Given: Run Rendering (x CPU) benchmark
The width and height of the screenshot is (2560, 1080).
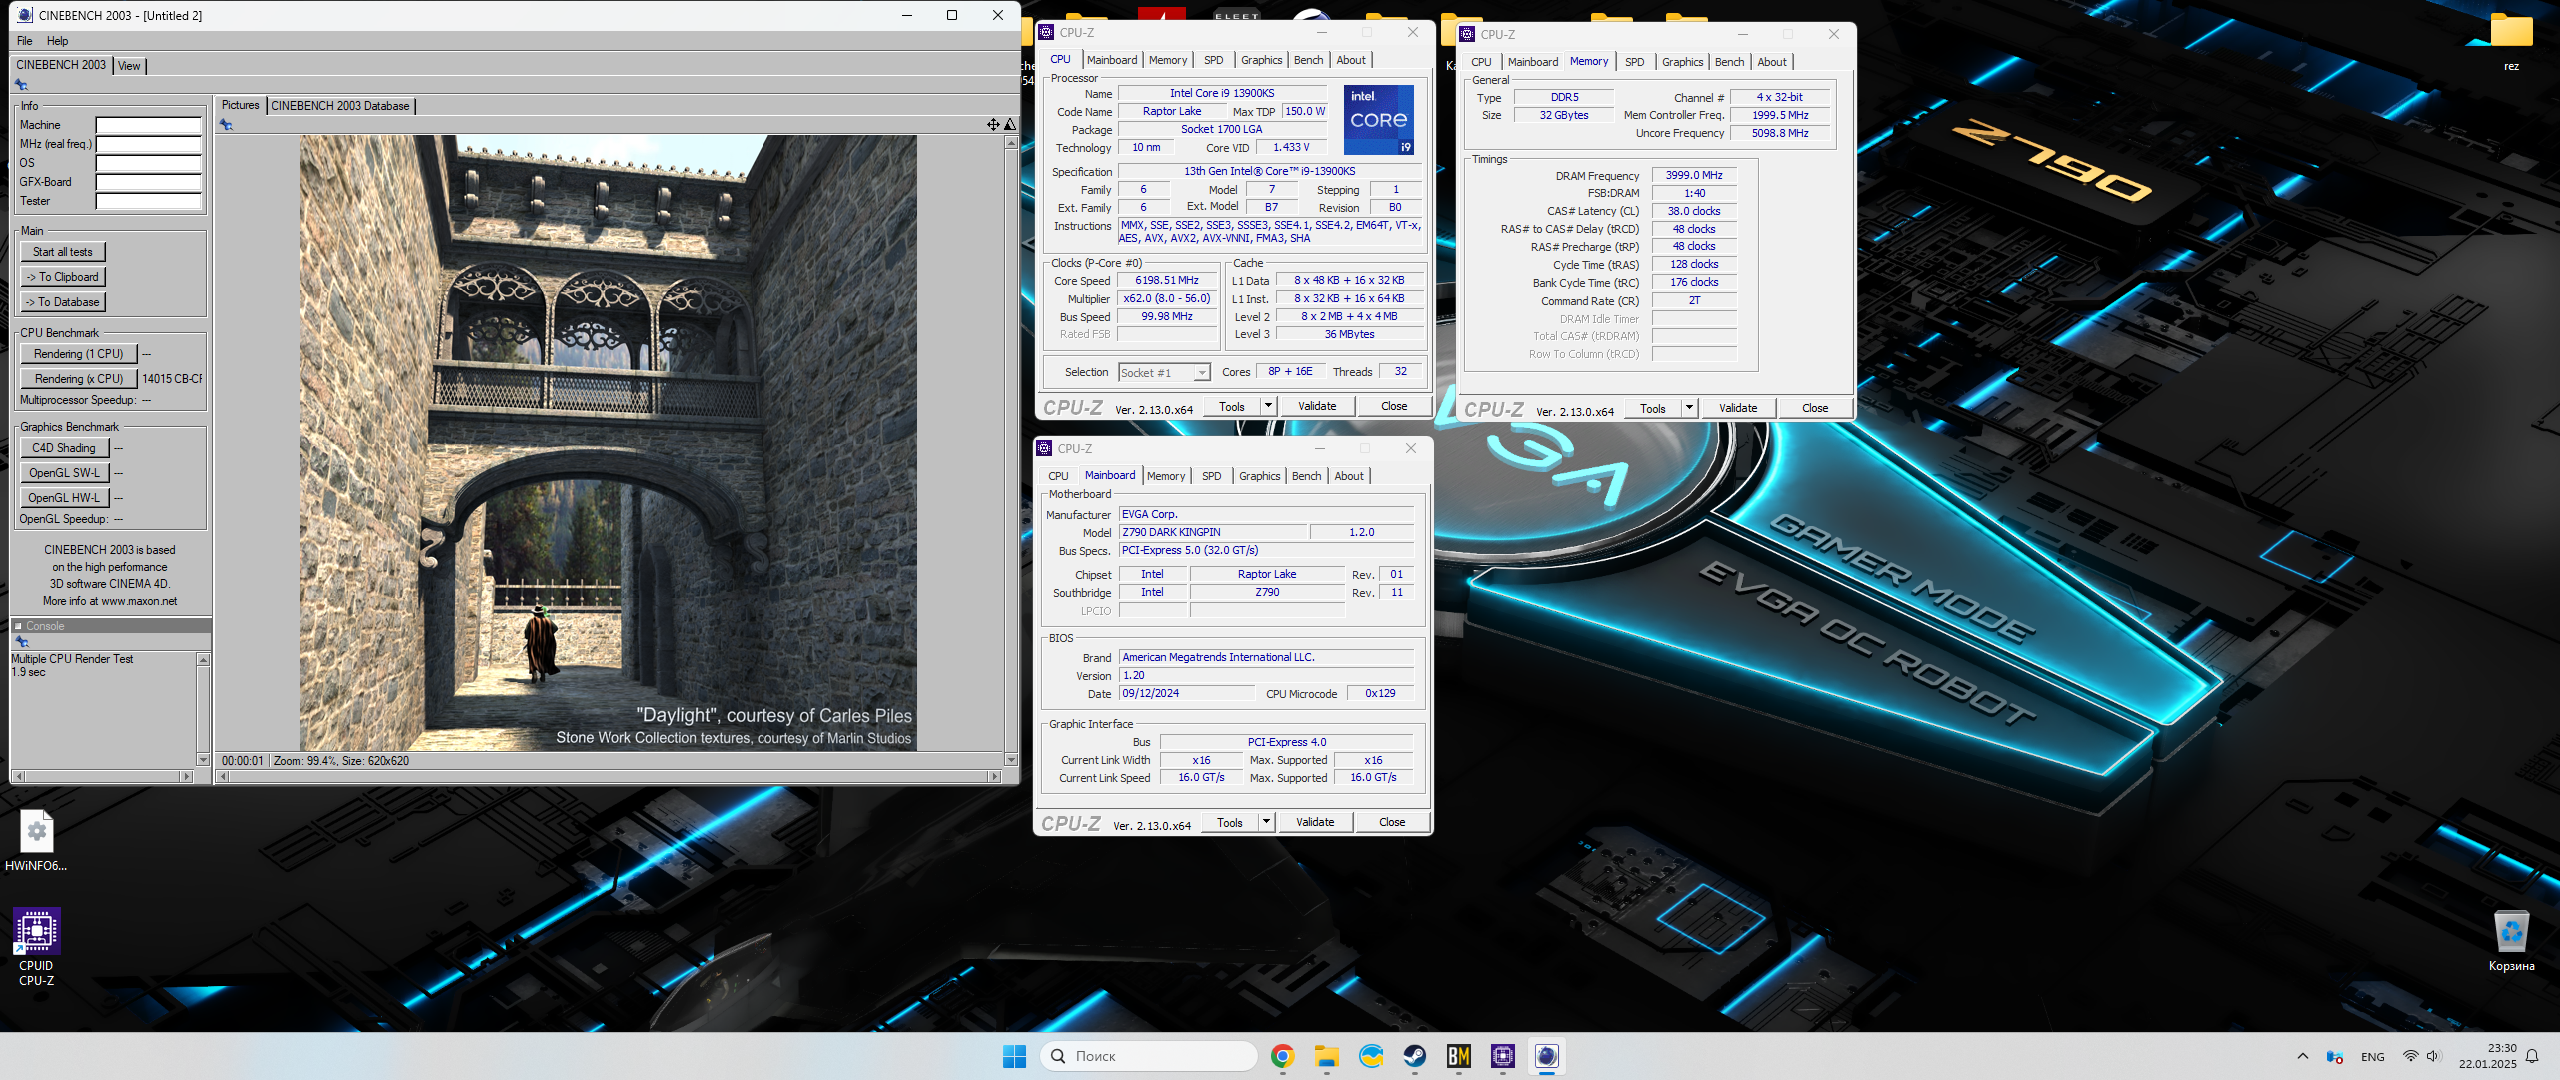Looking at the screenshot, I should pos(79,379).
